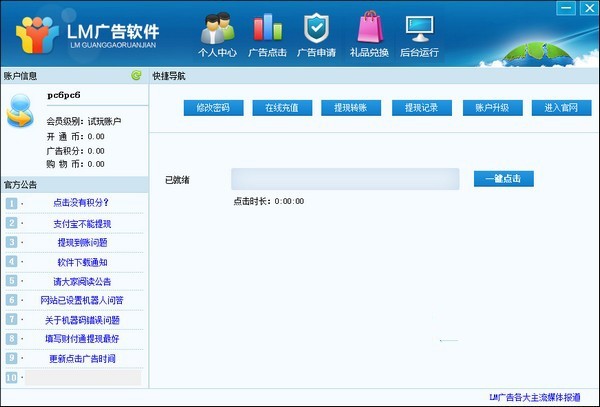Click the user avatar icon
This screenshot has height=407, width=600.
[x=20, y=111]
